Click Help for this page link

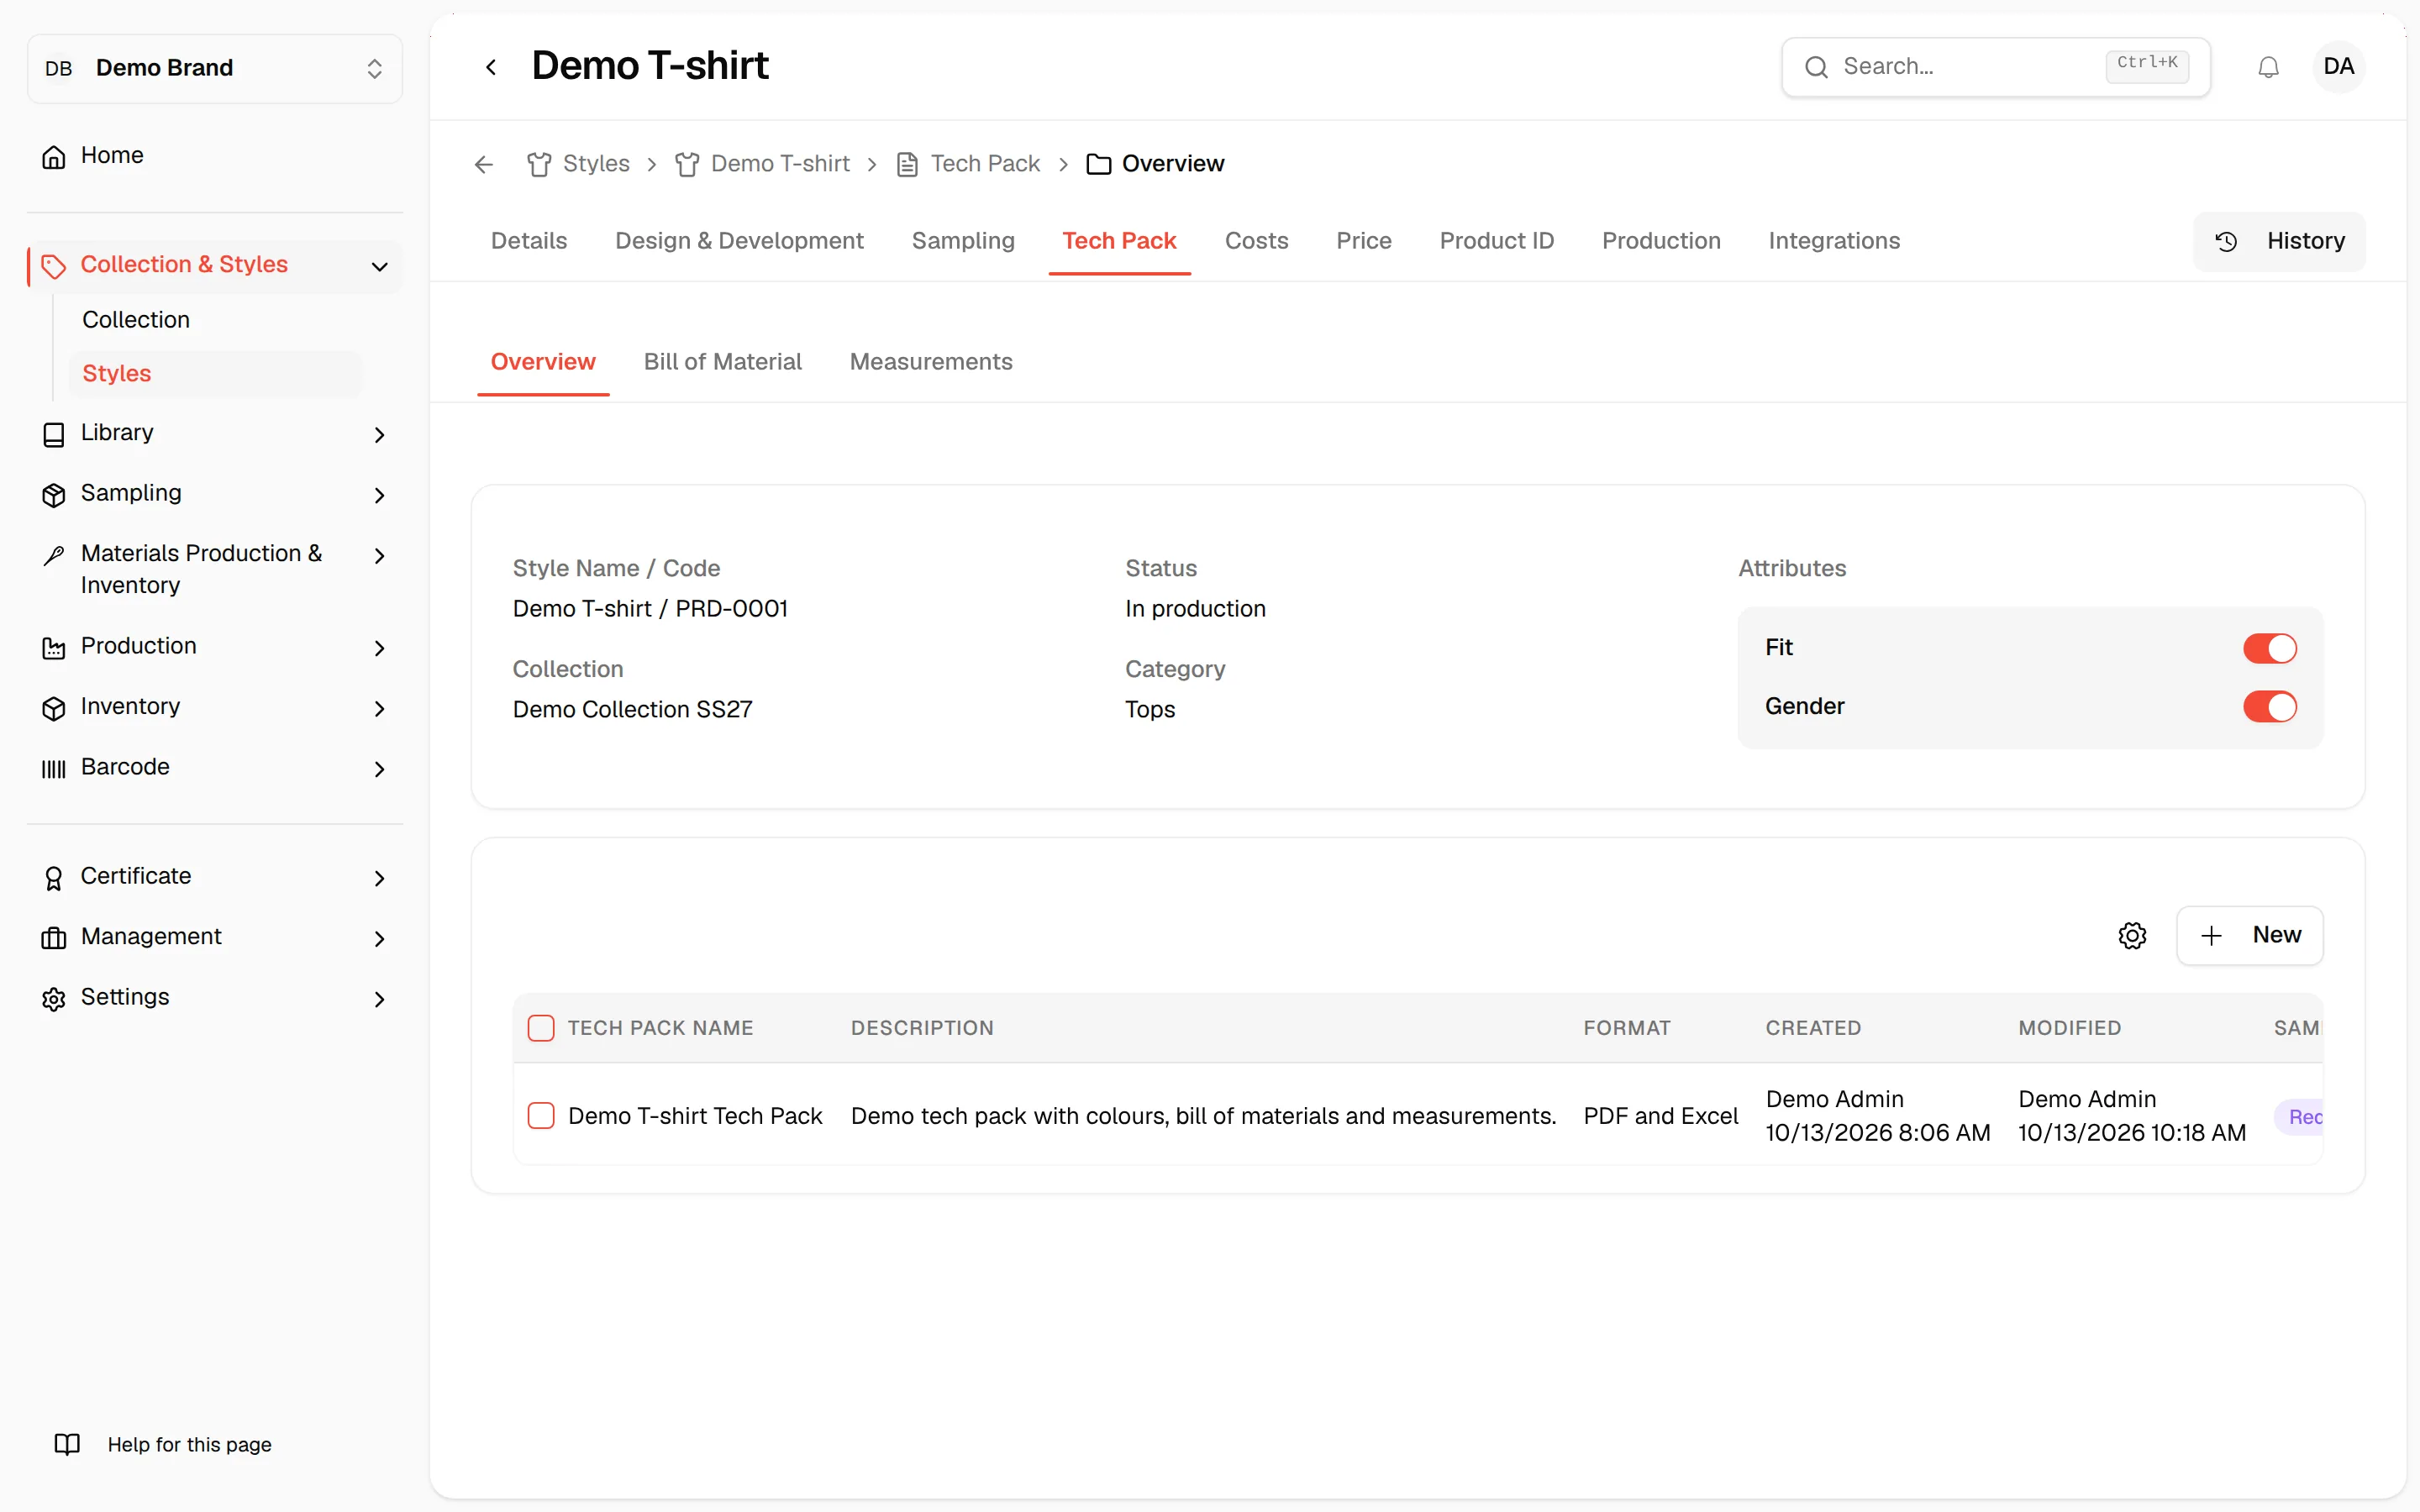(189, 1444)
